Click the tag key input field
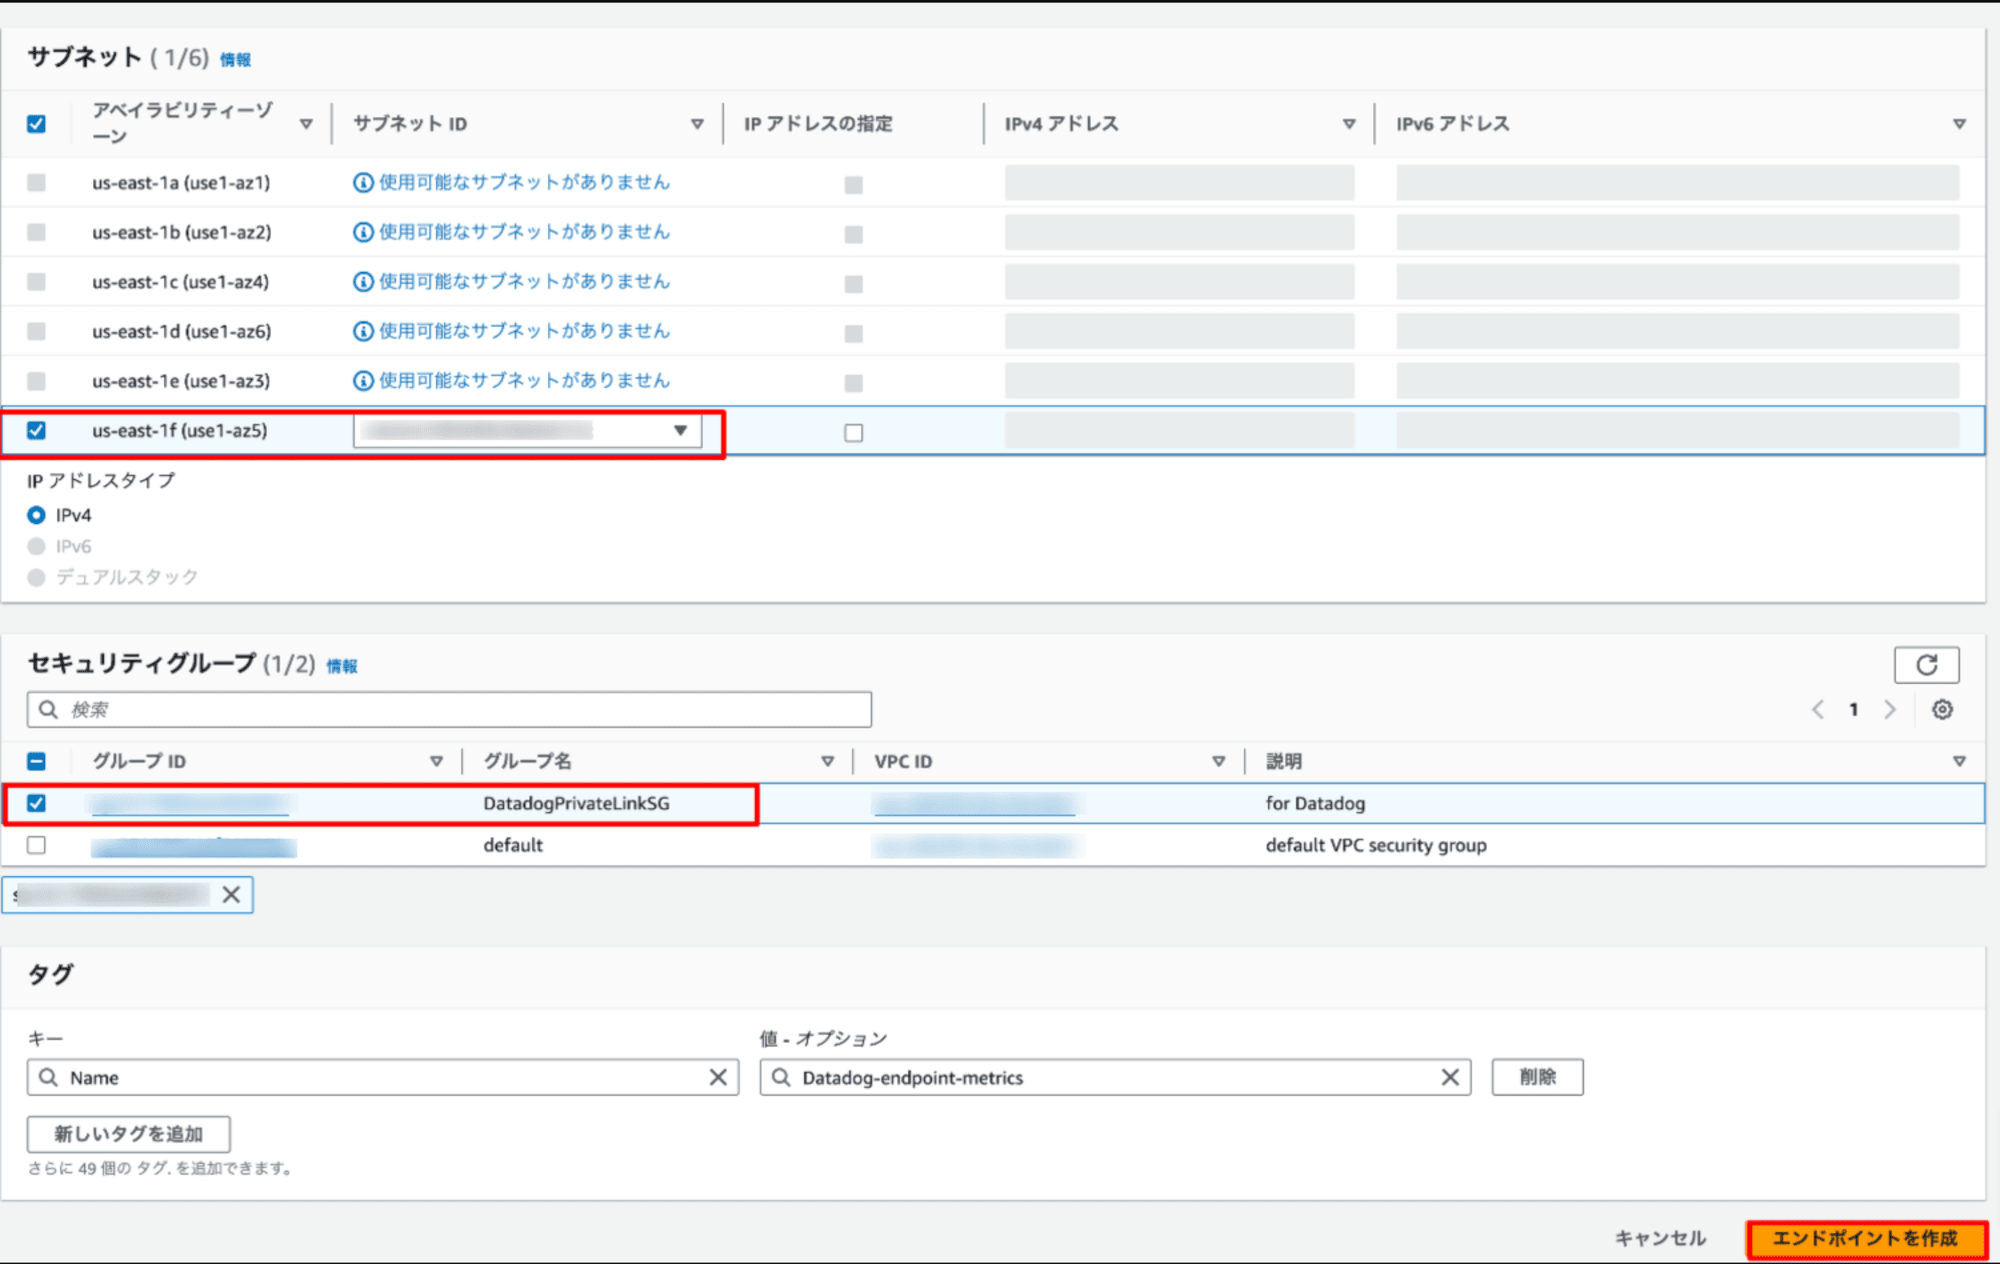 (383, 1077)
